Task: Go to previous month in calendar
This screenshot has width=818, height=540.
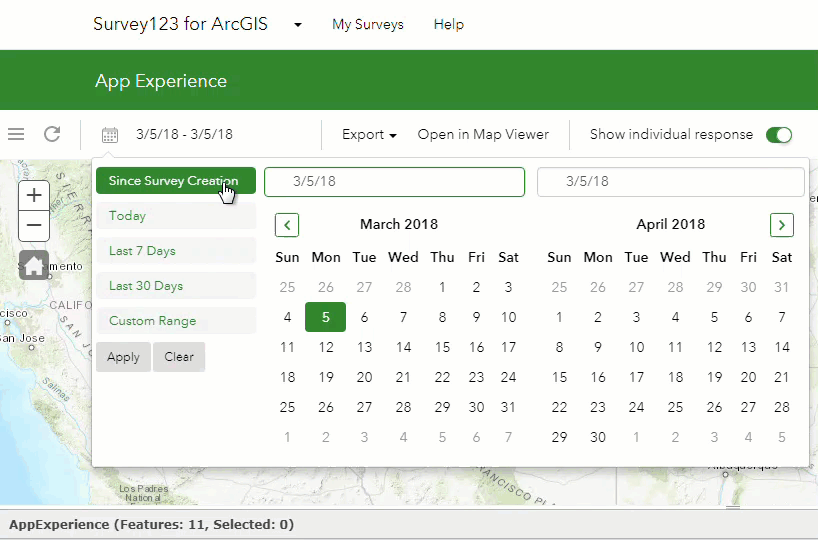Action: coord(287,225)
